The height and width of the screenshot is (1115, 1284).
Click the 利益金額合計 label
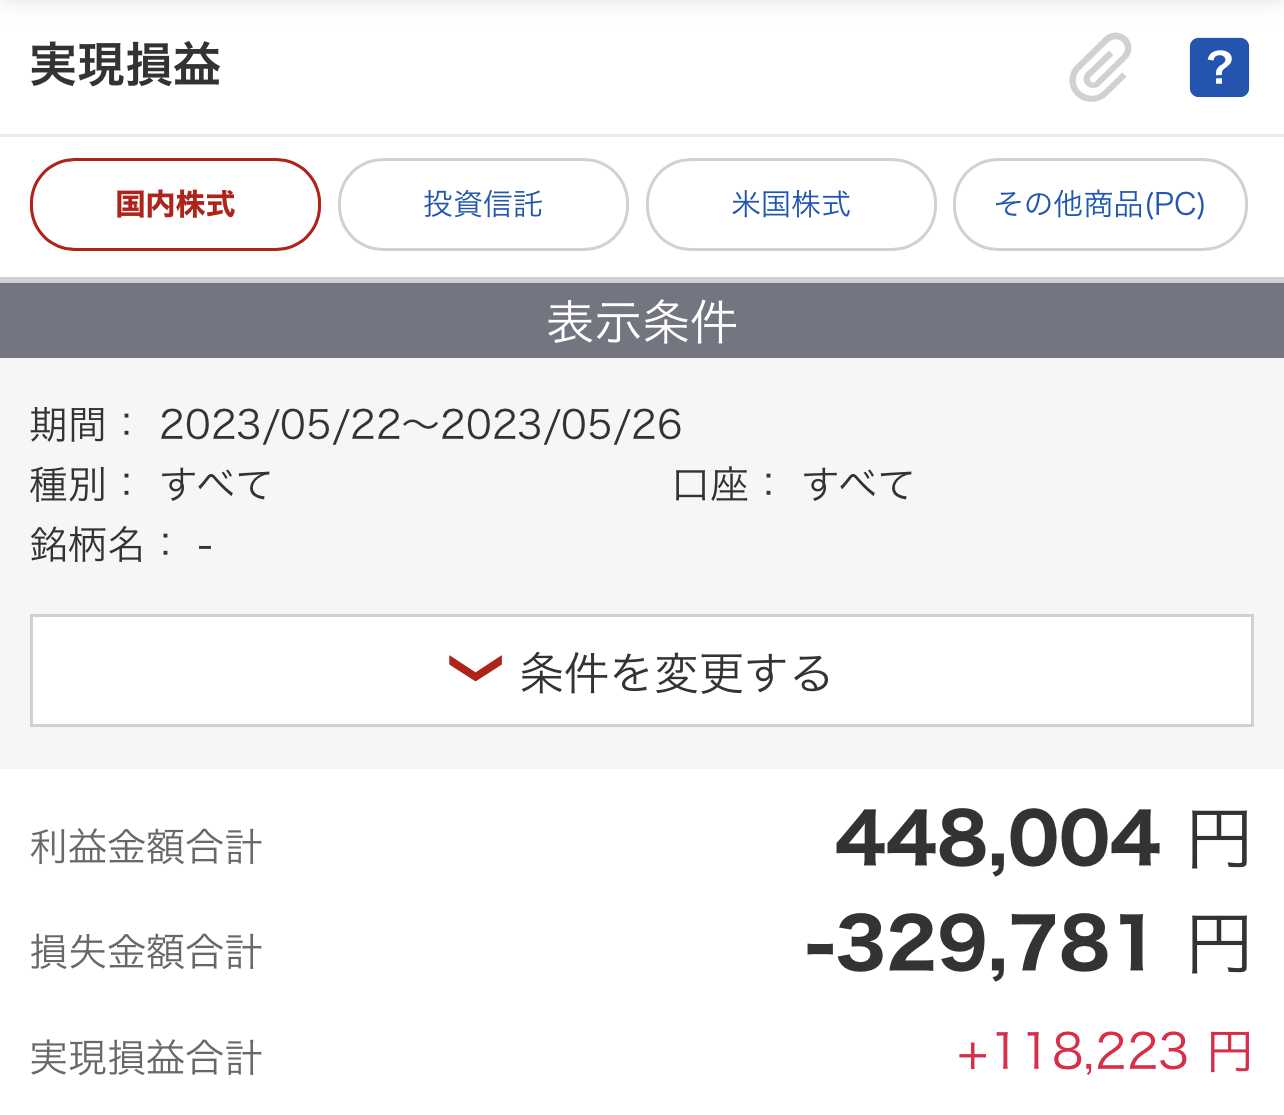click(146, 847)
